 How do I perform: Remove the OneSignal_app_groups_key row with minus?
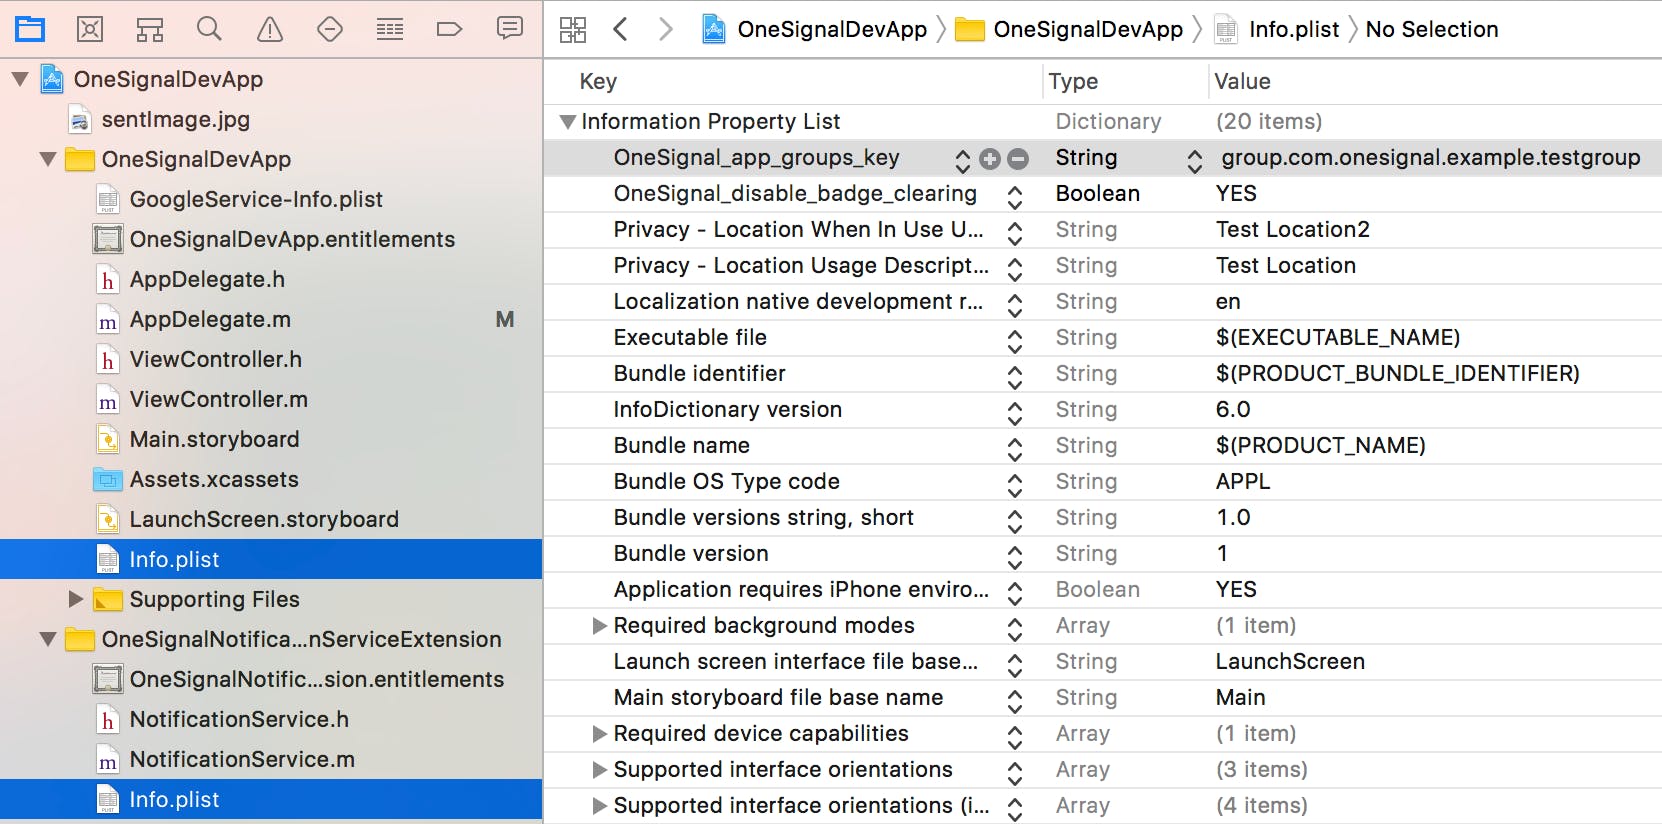tap(1018, 158)
